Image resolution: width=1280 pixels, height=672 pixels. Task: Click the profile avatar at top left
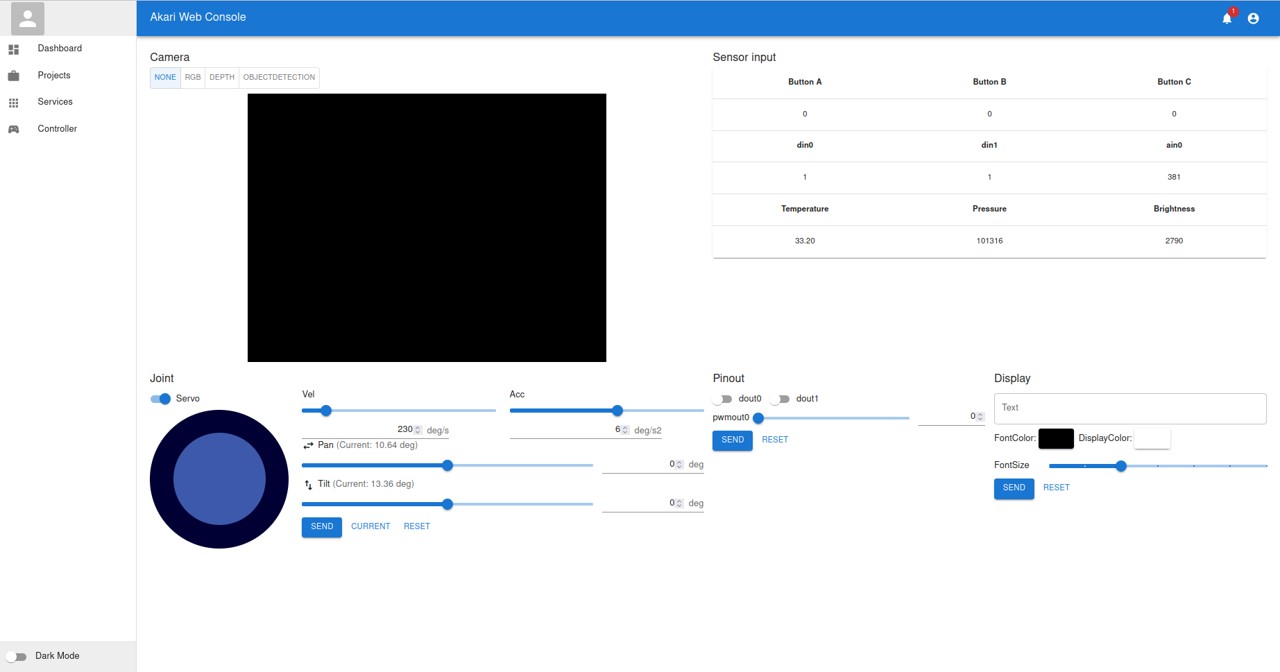point(28,18)
